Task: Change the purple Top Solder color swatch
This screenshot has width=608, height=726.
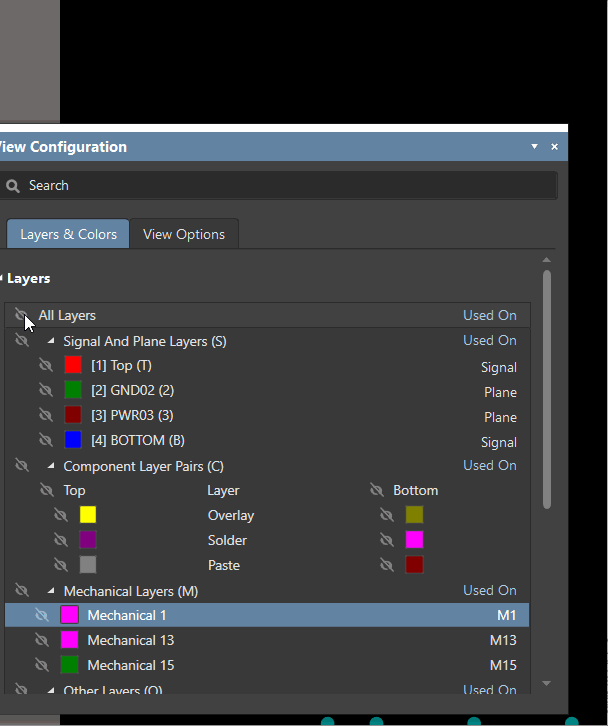Action: (88, 539)
